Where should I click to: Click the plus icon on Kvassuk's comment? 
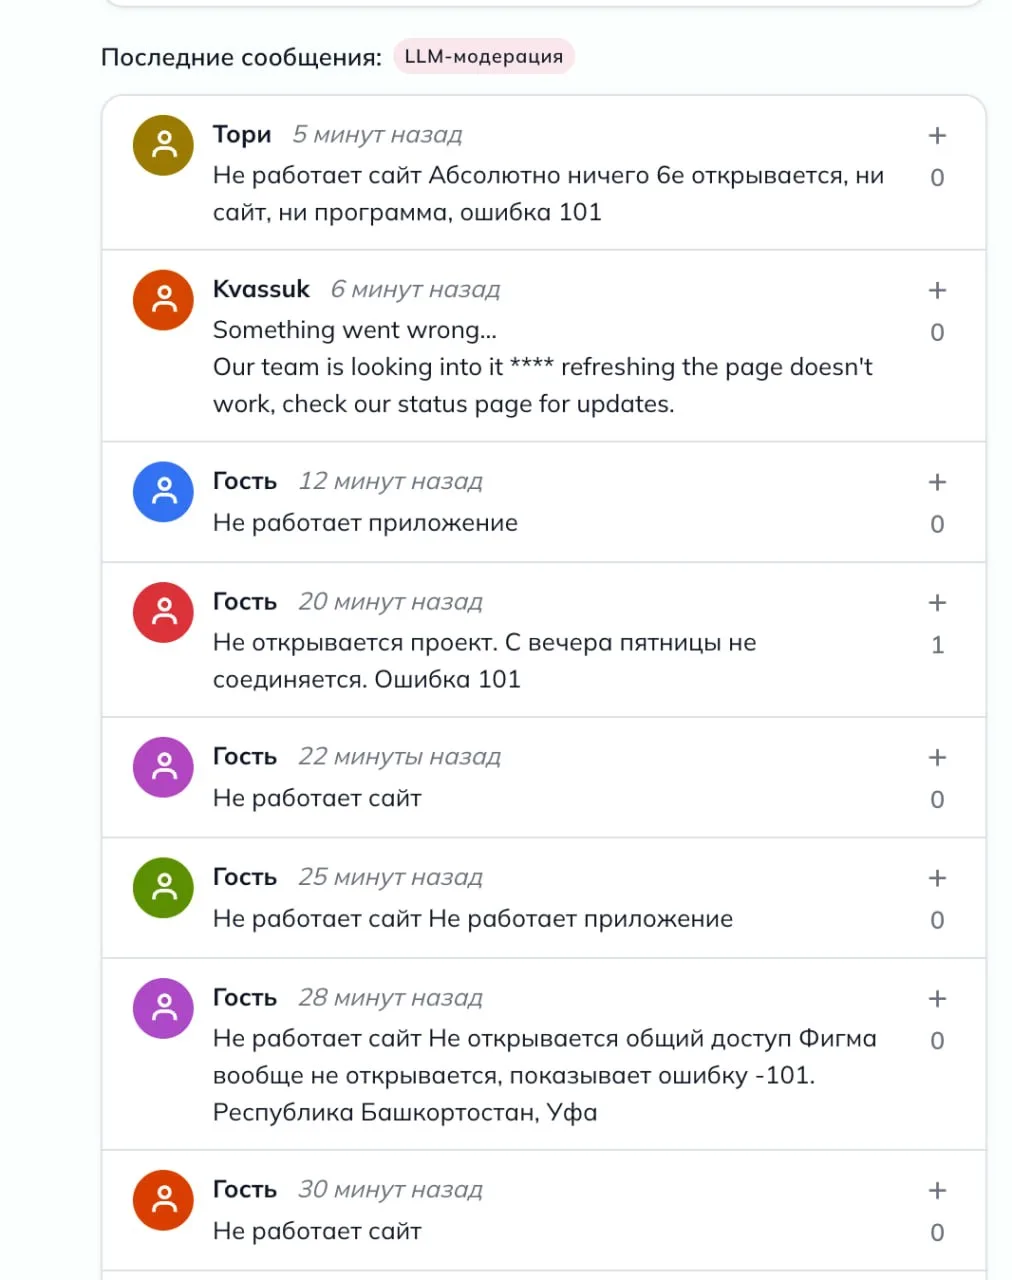[937, 290]
